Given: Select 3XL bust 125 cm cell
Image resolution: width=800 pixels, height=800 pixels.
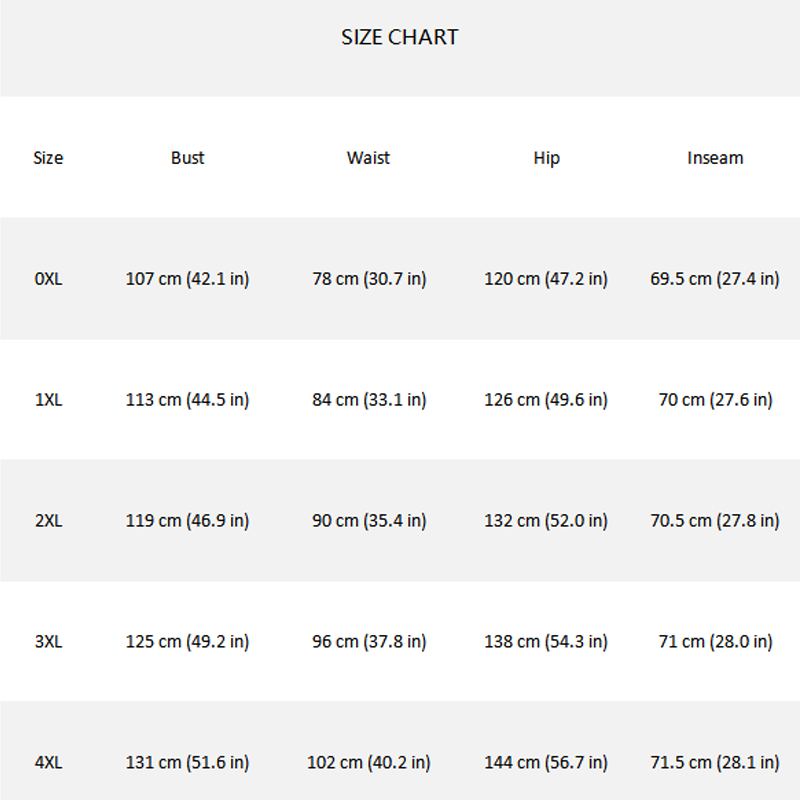Looking at the screenshot, I should [187, 642].
